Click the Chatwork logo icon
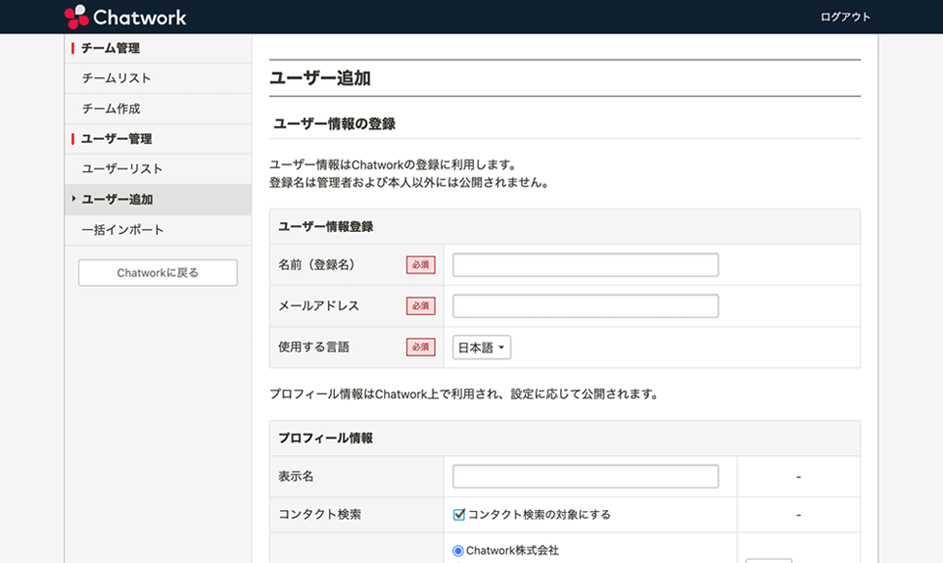 pyautogui.click(x=76, y=17)
